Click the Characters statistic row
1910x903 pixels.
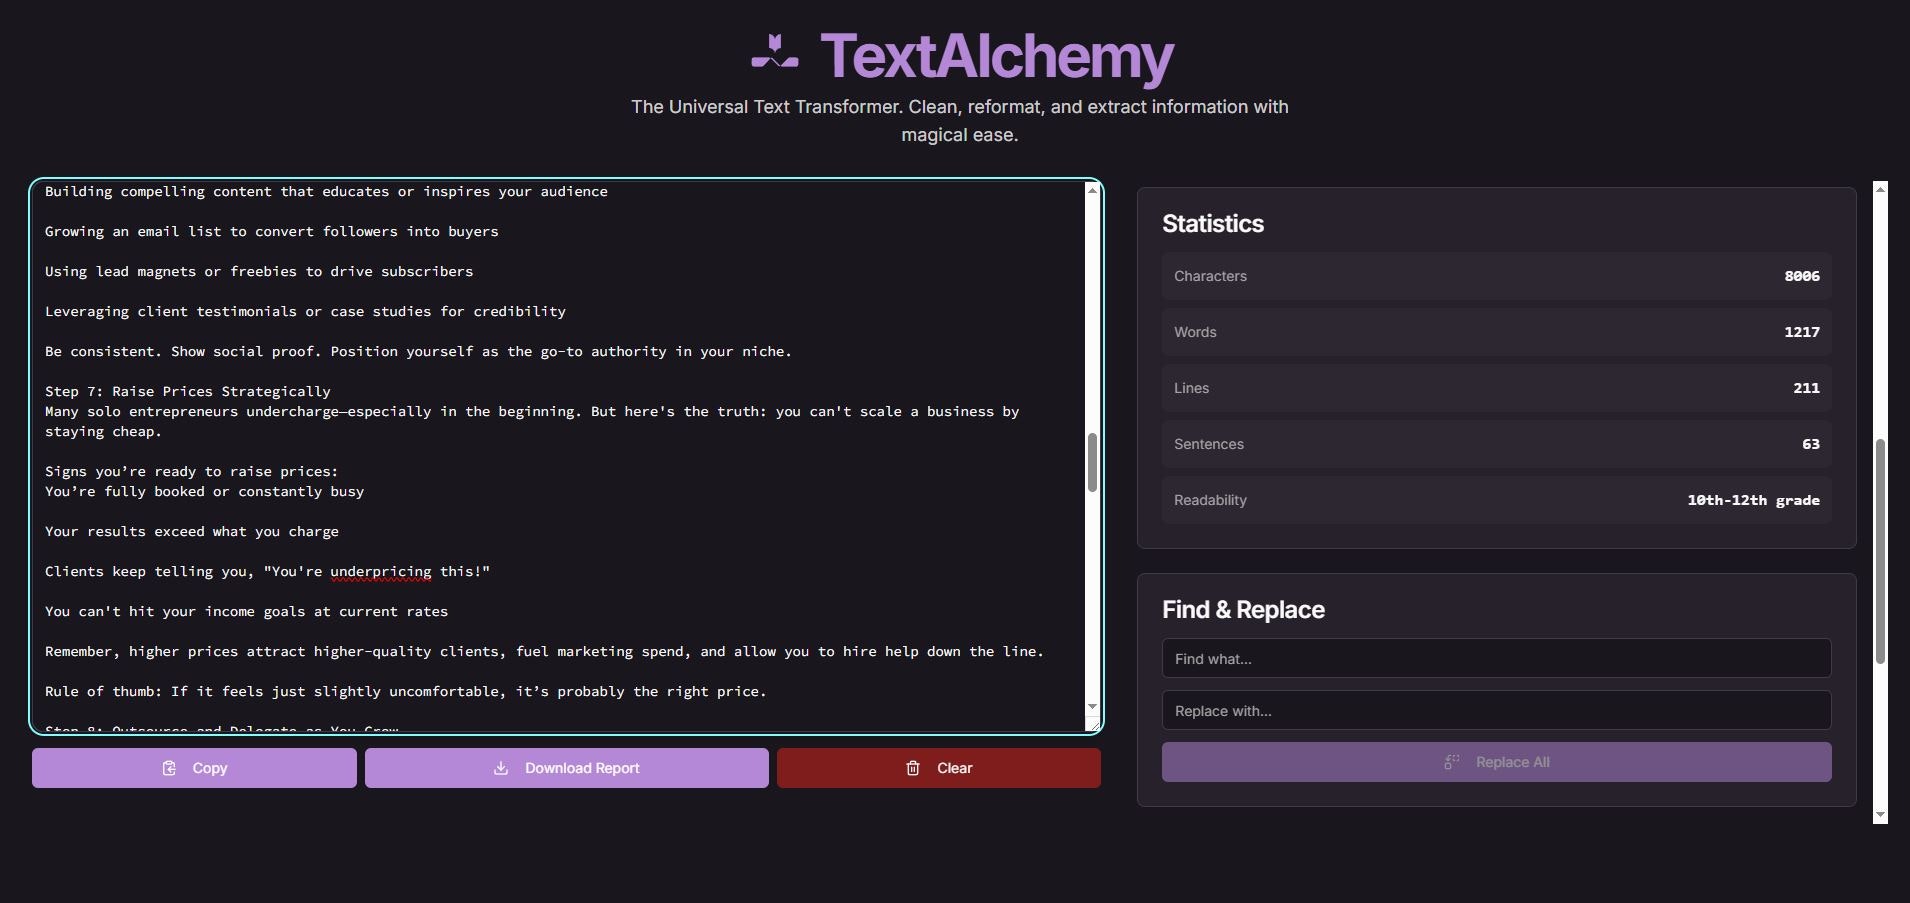pos(1495,276)
